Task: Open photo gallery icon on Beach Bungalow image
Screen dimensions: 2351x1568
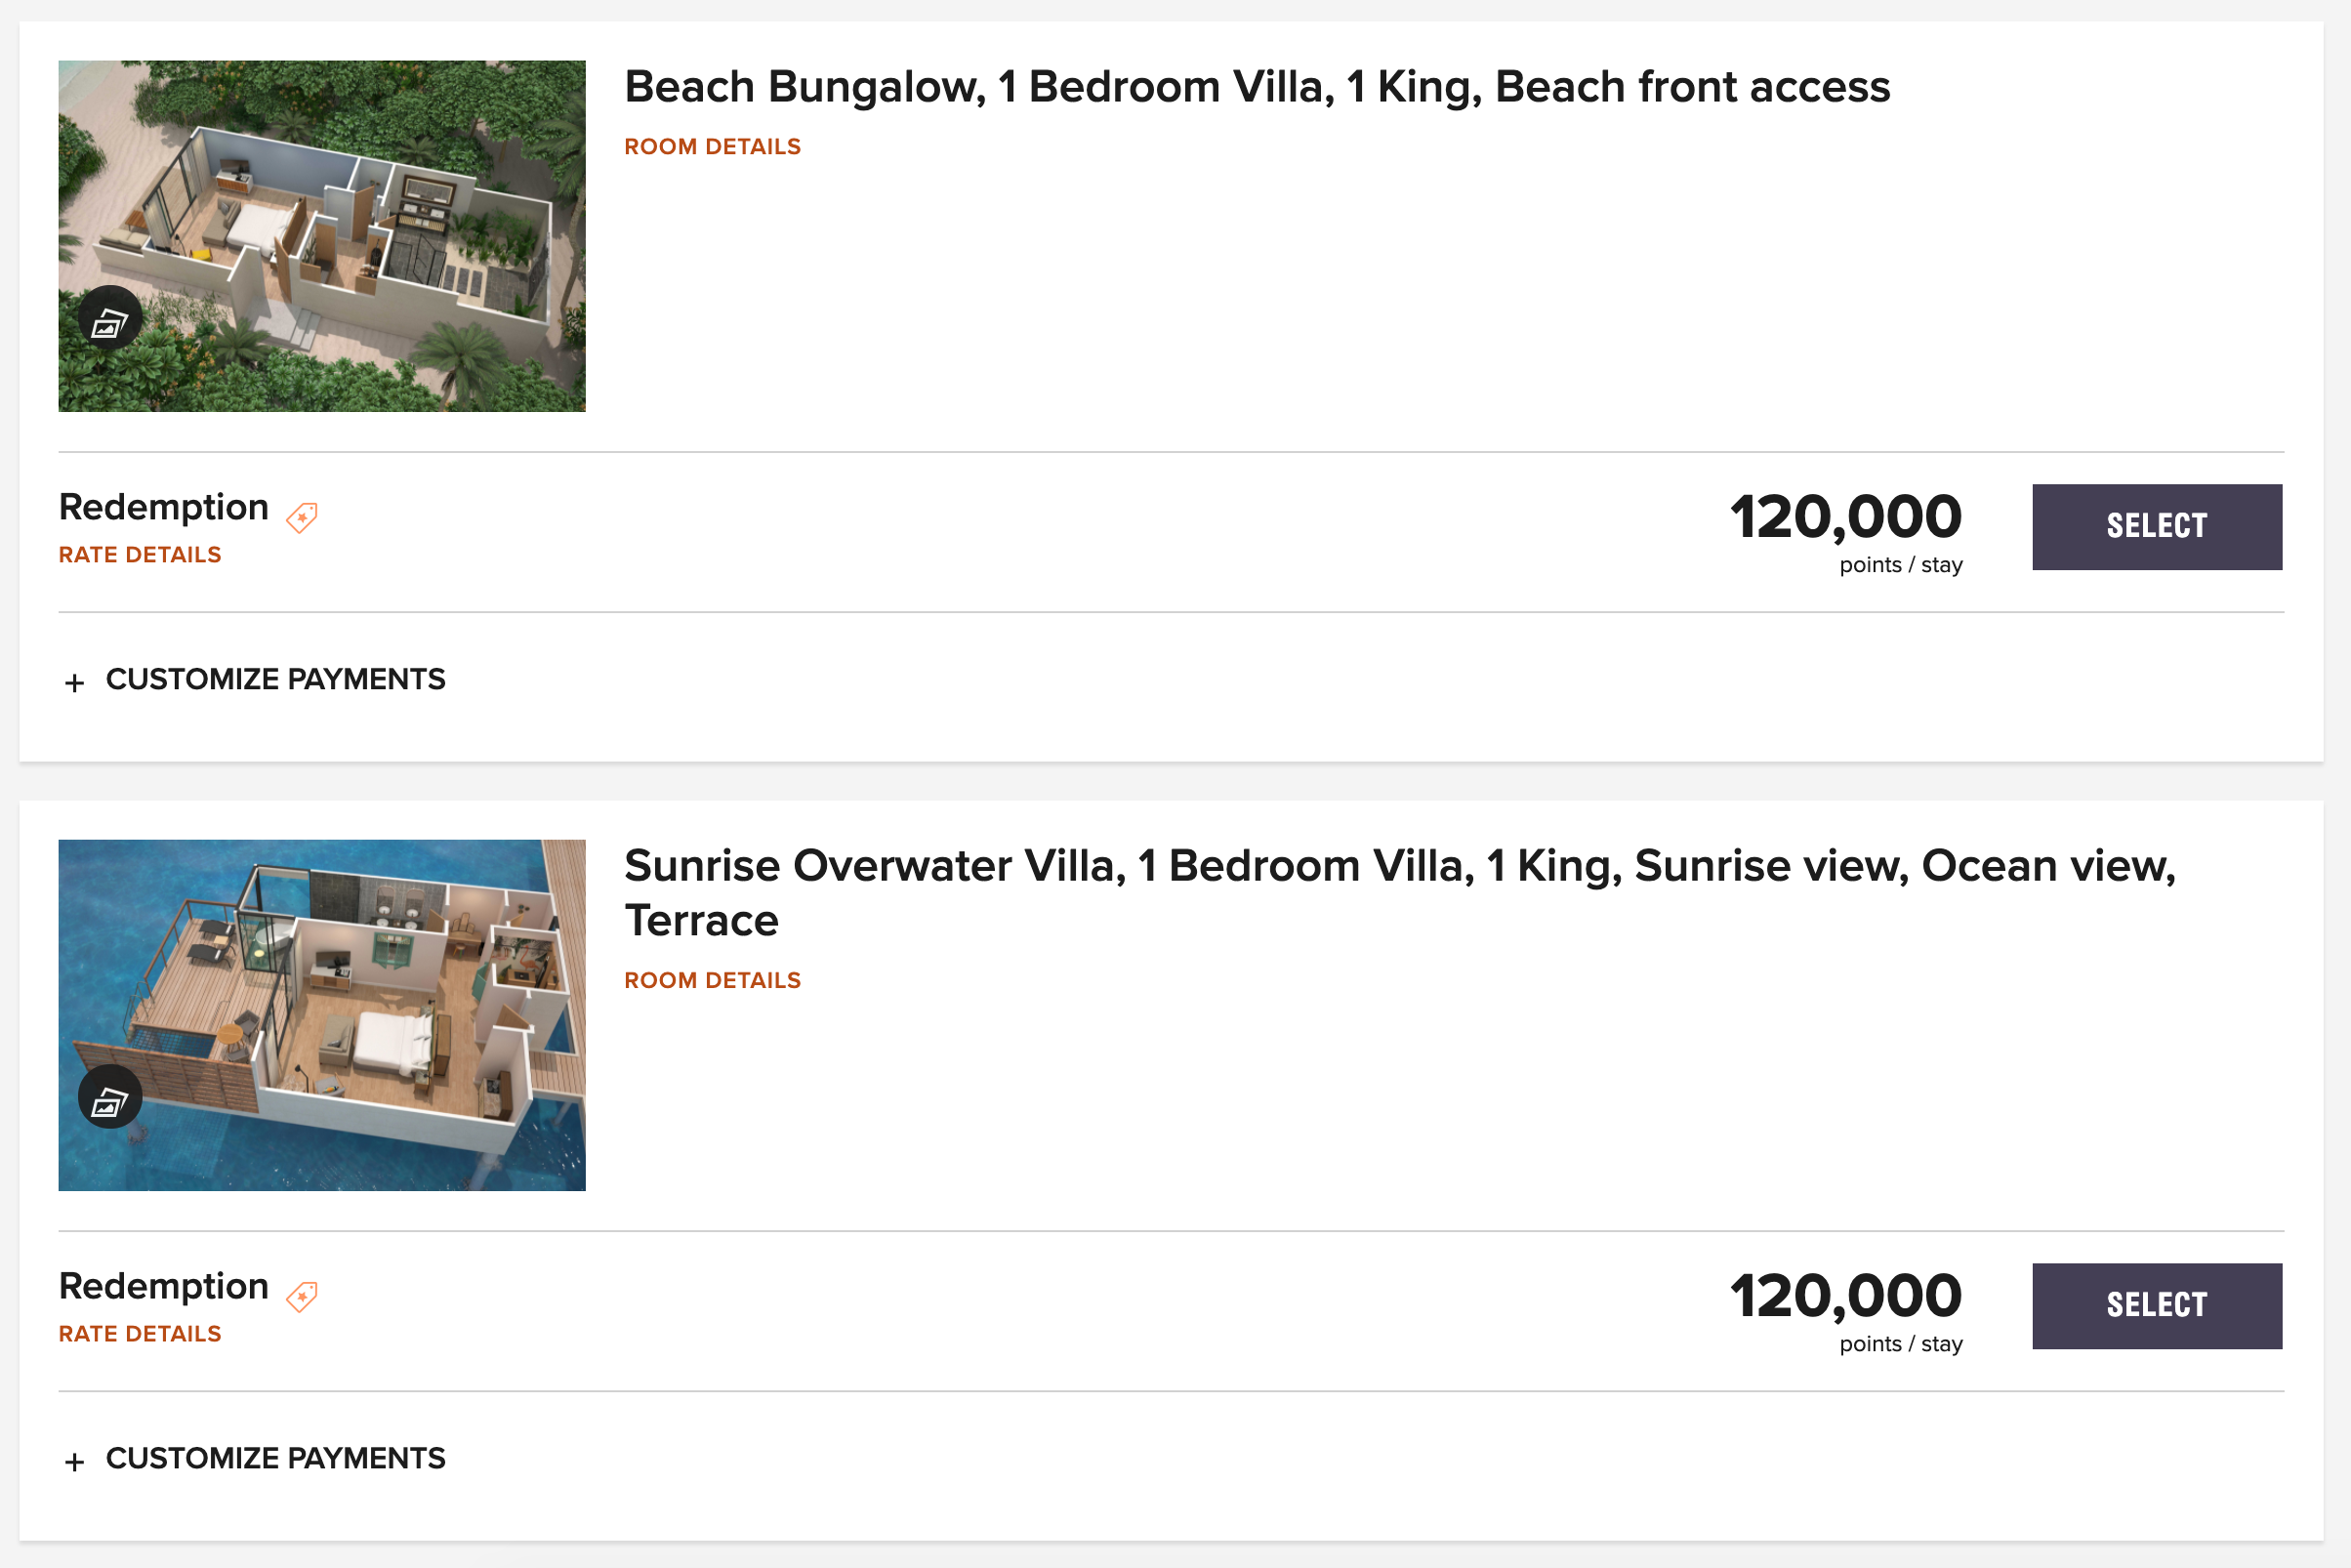Action: click(110, 318)
